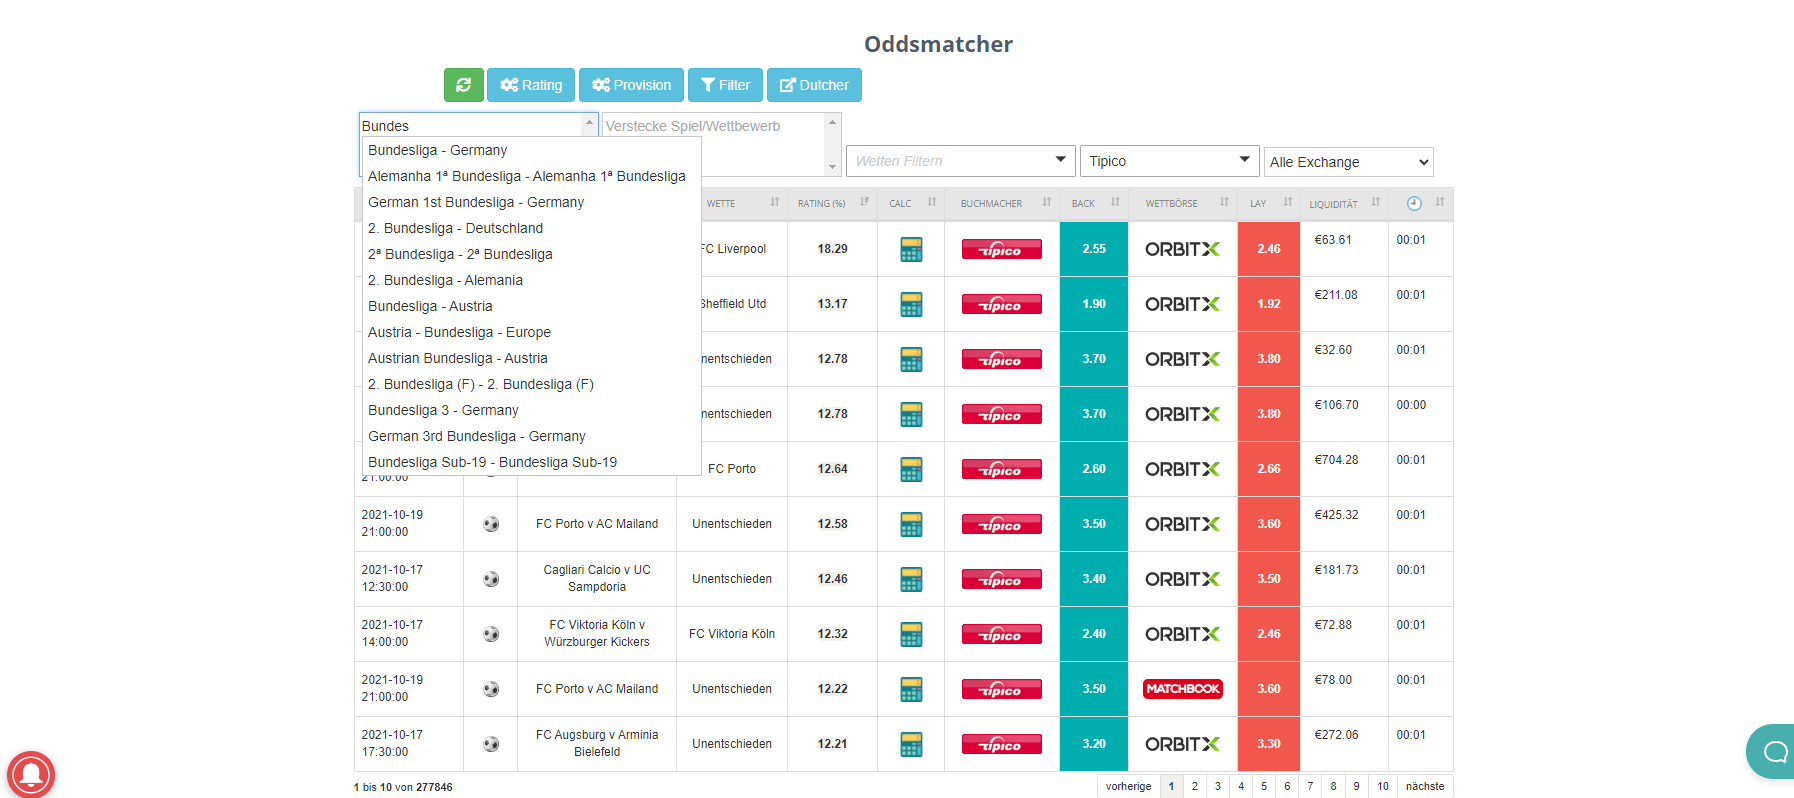Sort by WETTE column
The height and width of the screenshot is (798, 1794).
point(742,203)
